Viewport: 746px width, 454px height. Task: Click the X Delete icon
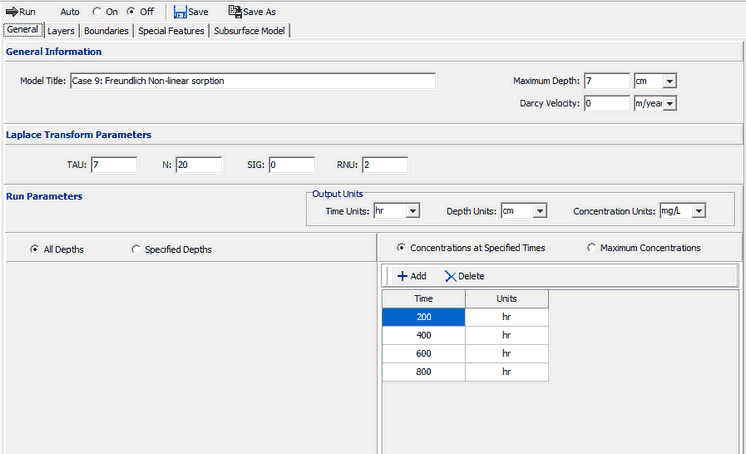click(x=450, y=276)
